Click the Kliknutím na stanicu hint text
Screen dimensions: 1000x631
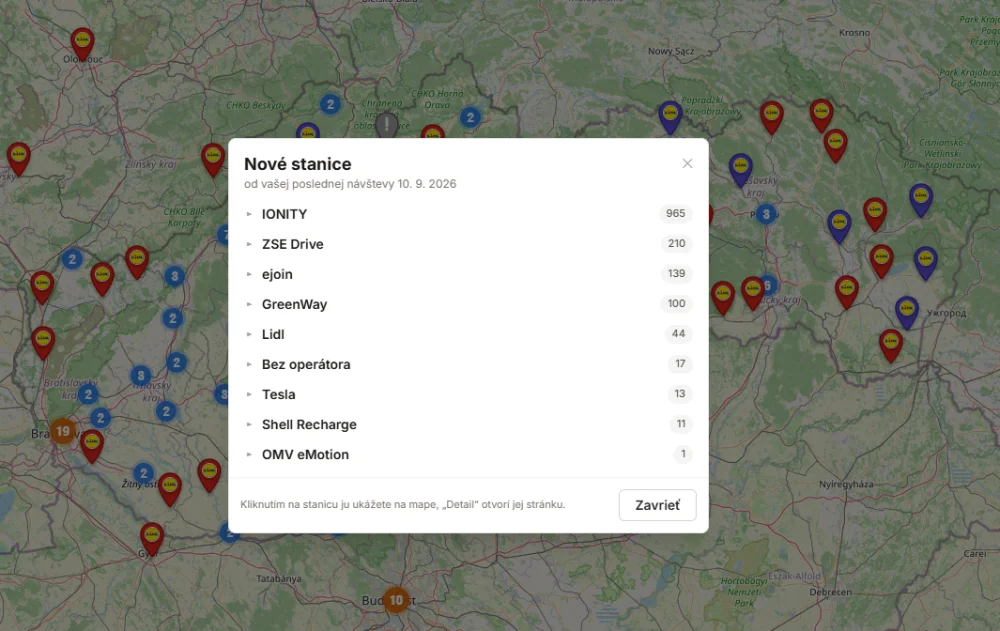click(403, 504)
